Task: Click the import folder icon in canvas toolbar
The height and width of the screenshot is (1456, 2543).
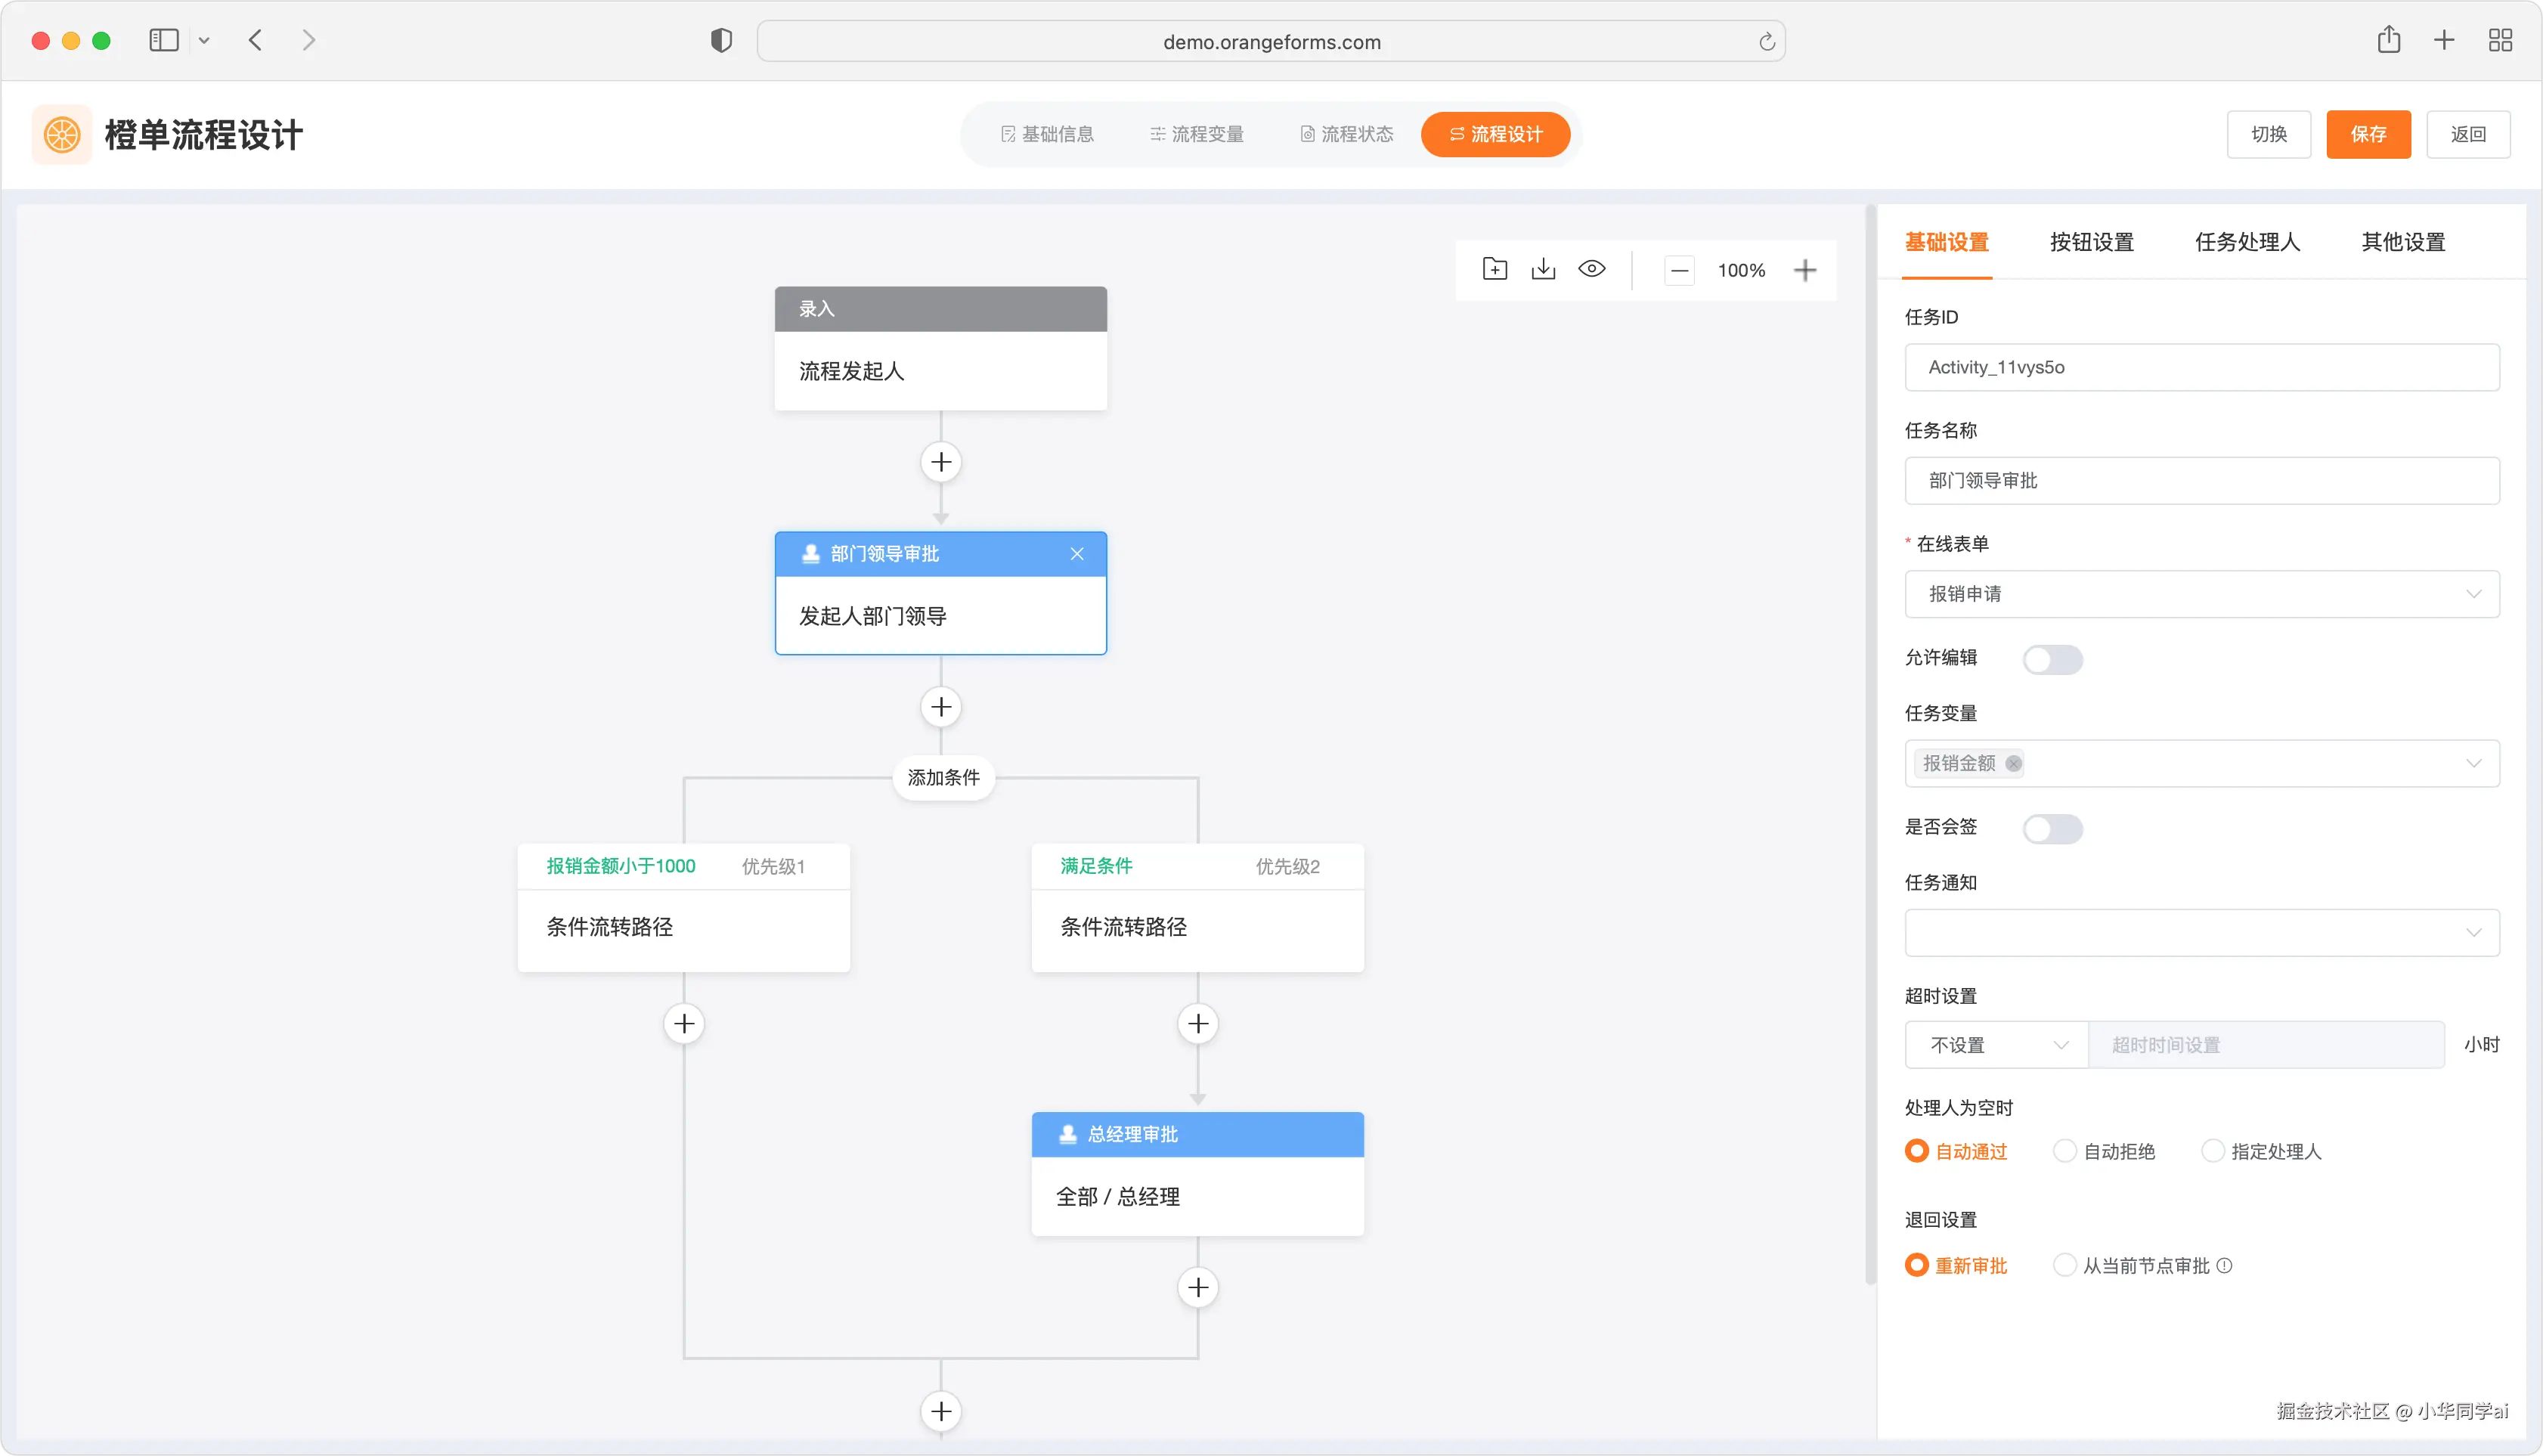Action: pyautogui.click(x=1494, y=269)
